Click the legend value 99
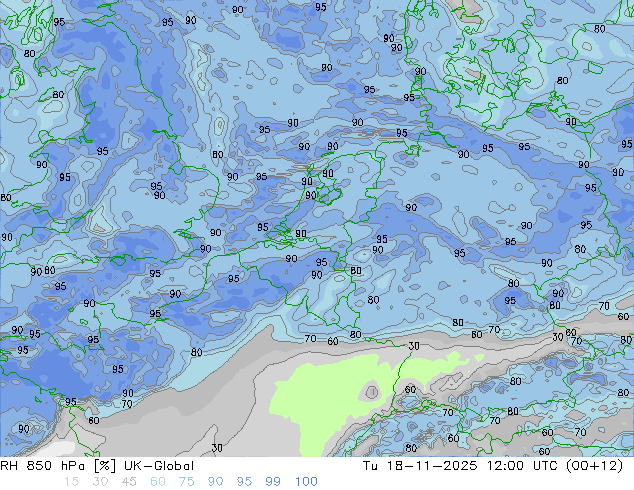Viewport: 634px width, 490px height. coord(273,481)
